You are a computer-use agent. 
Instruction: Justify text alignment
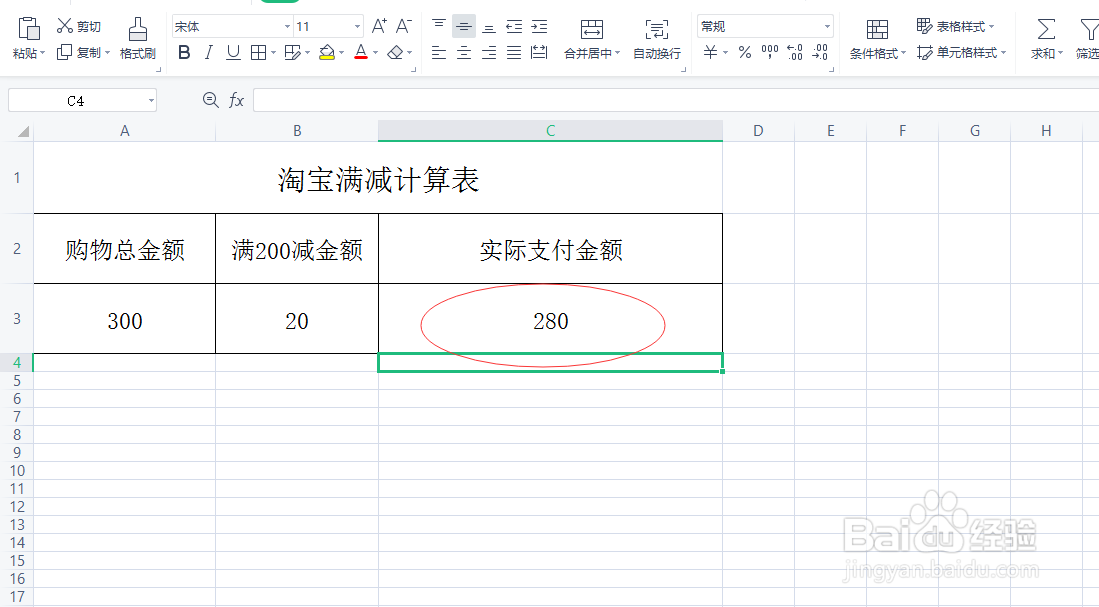coord(514,53)
